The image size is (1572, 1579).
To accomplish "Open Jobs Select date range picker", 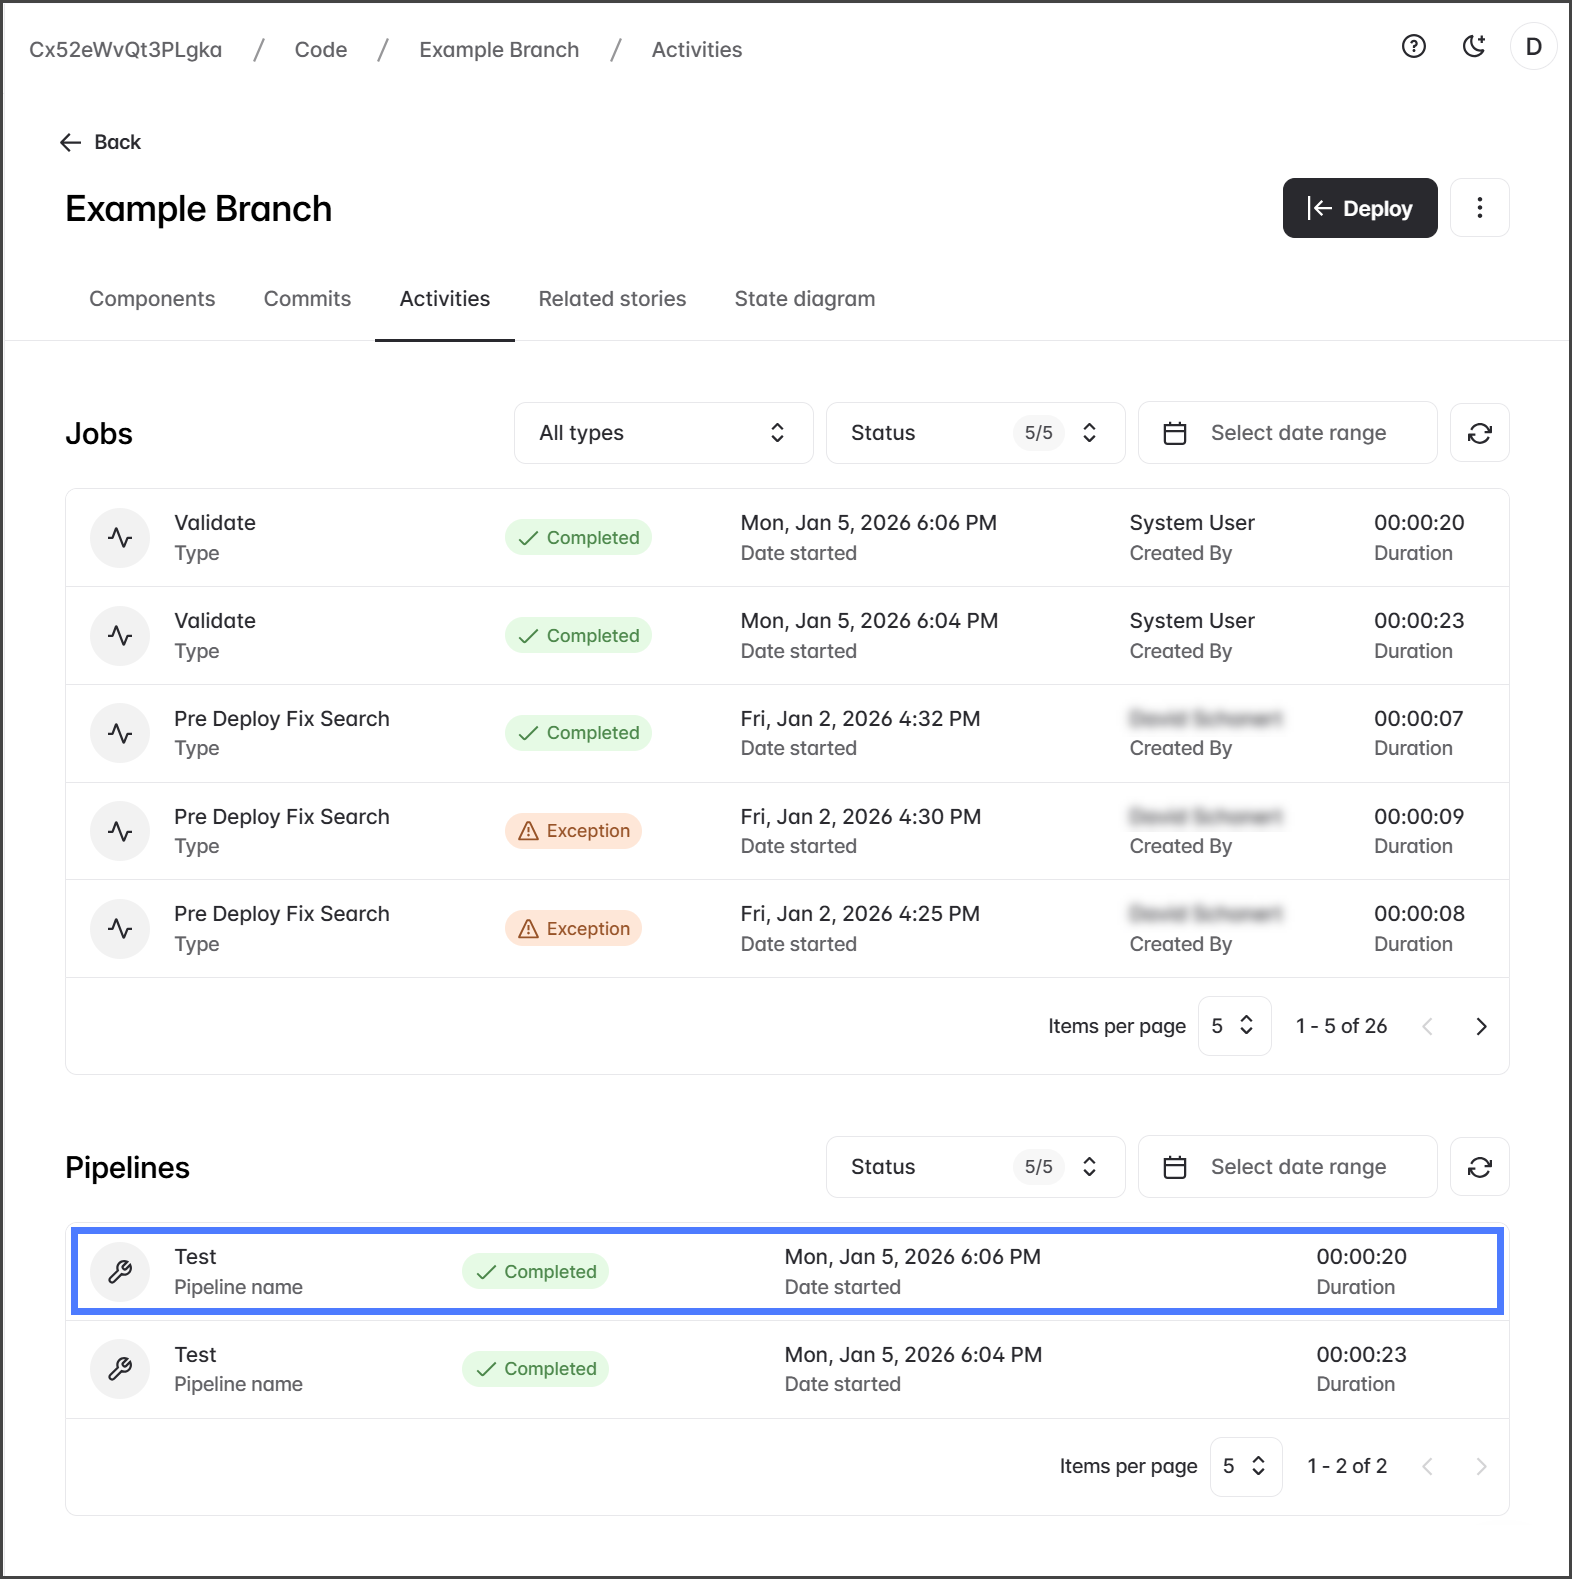I will [1287, 433].
